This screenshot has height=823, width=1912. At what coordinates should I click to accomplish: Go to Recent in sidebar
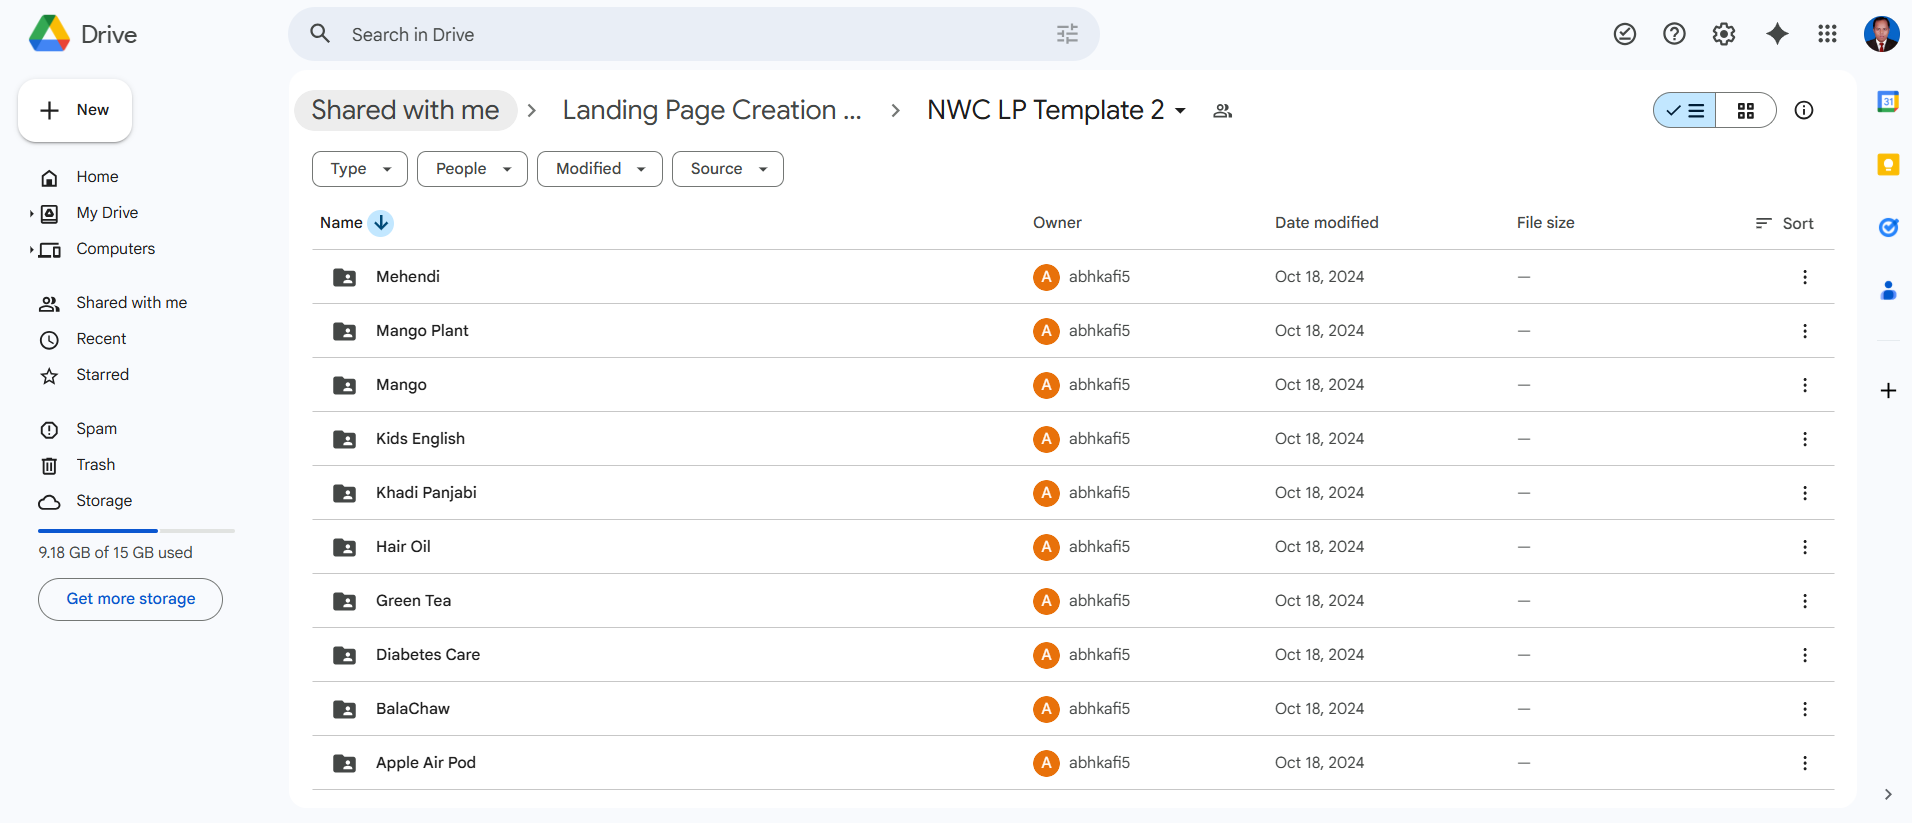101,339
